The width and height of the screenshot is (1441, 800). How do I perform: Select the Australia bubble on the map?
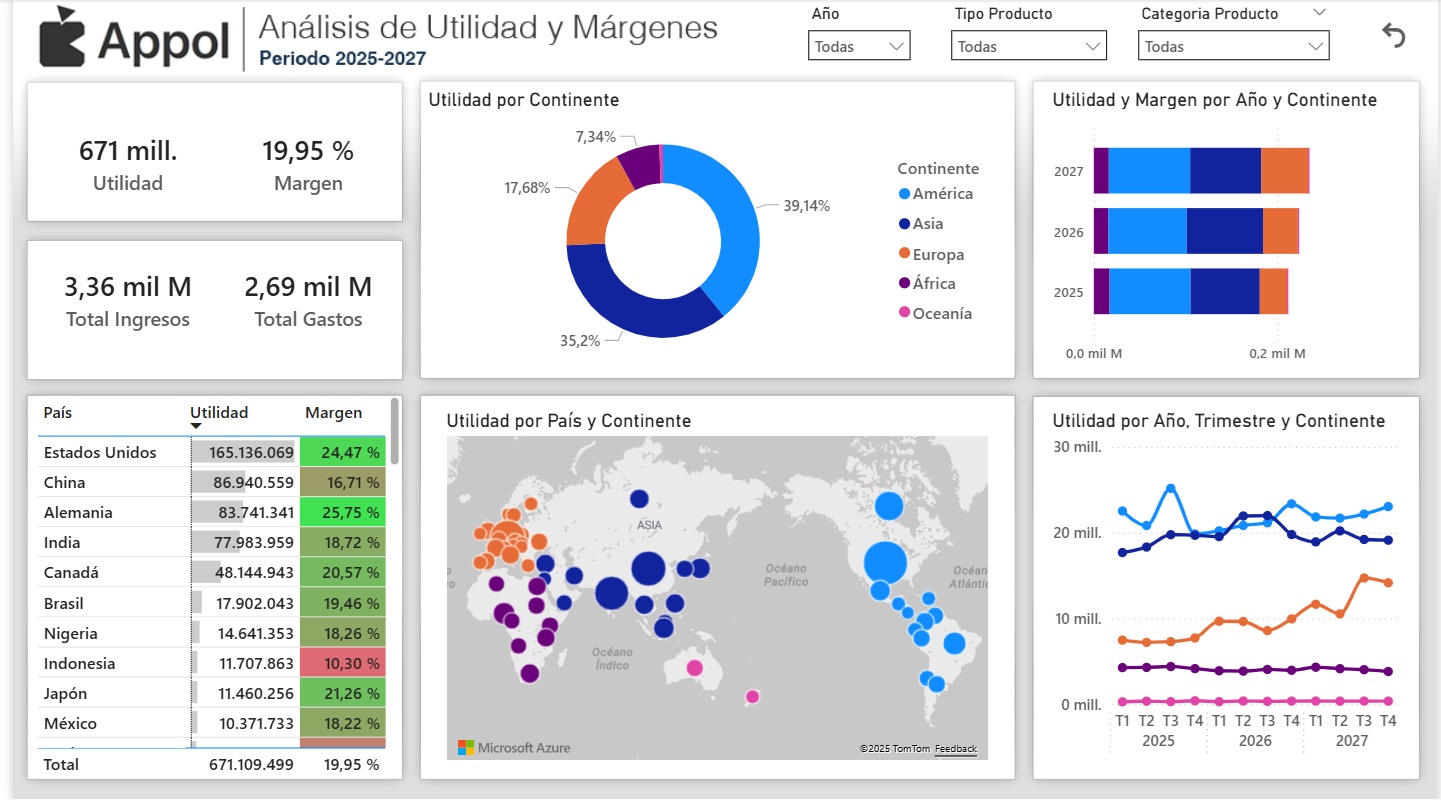694,667
